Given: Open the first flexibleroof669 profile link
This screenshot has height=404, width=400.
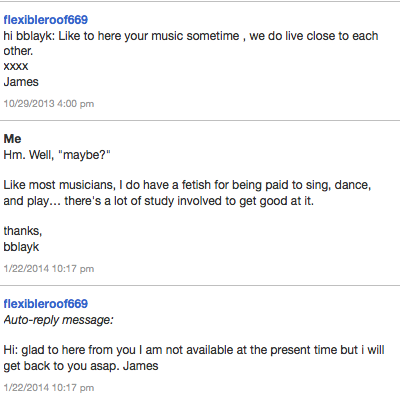Looking at the screenshot, I should (x=46, y=20).
